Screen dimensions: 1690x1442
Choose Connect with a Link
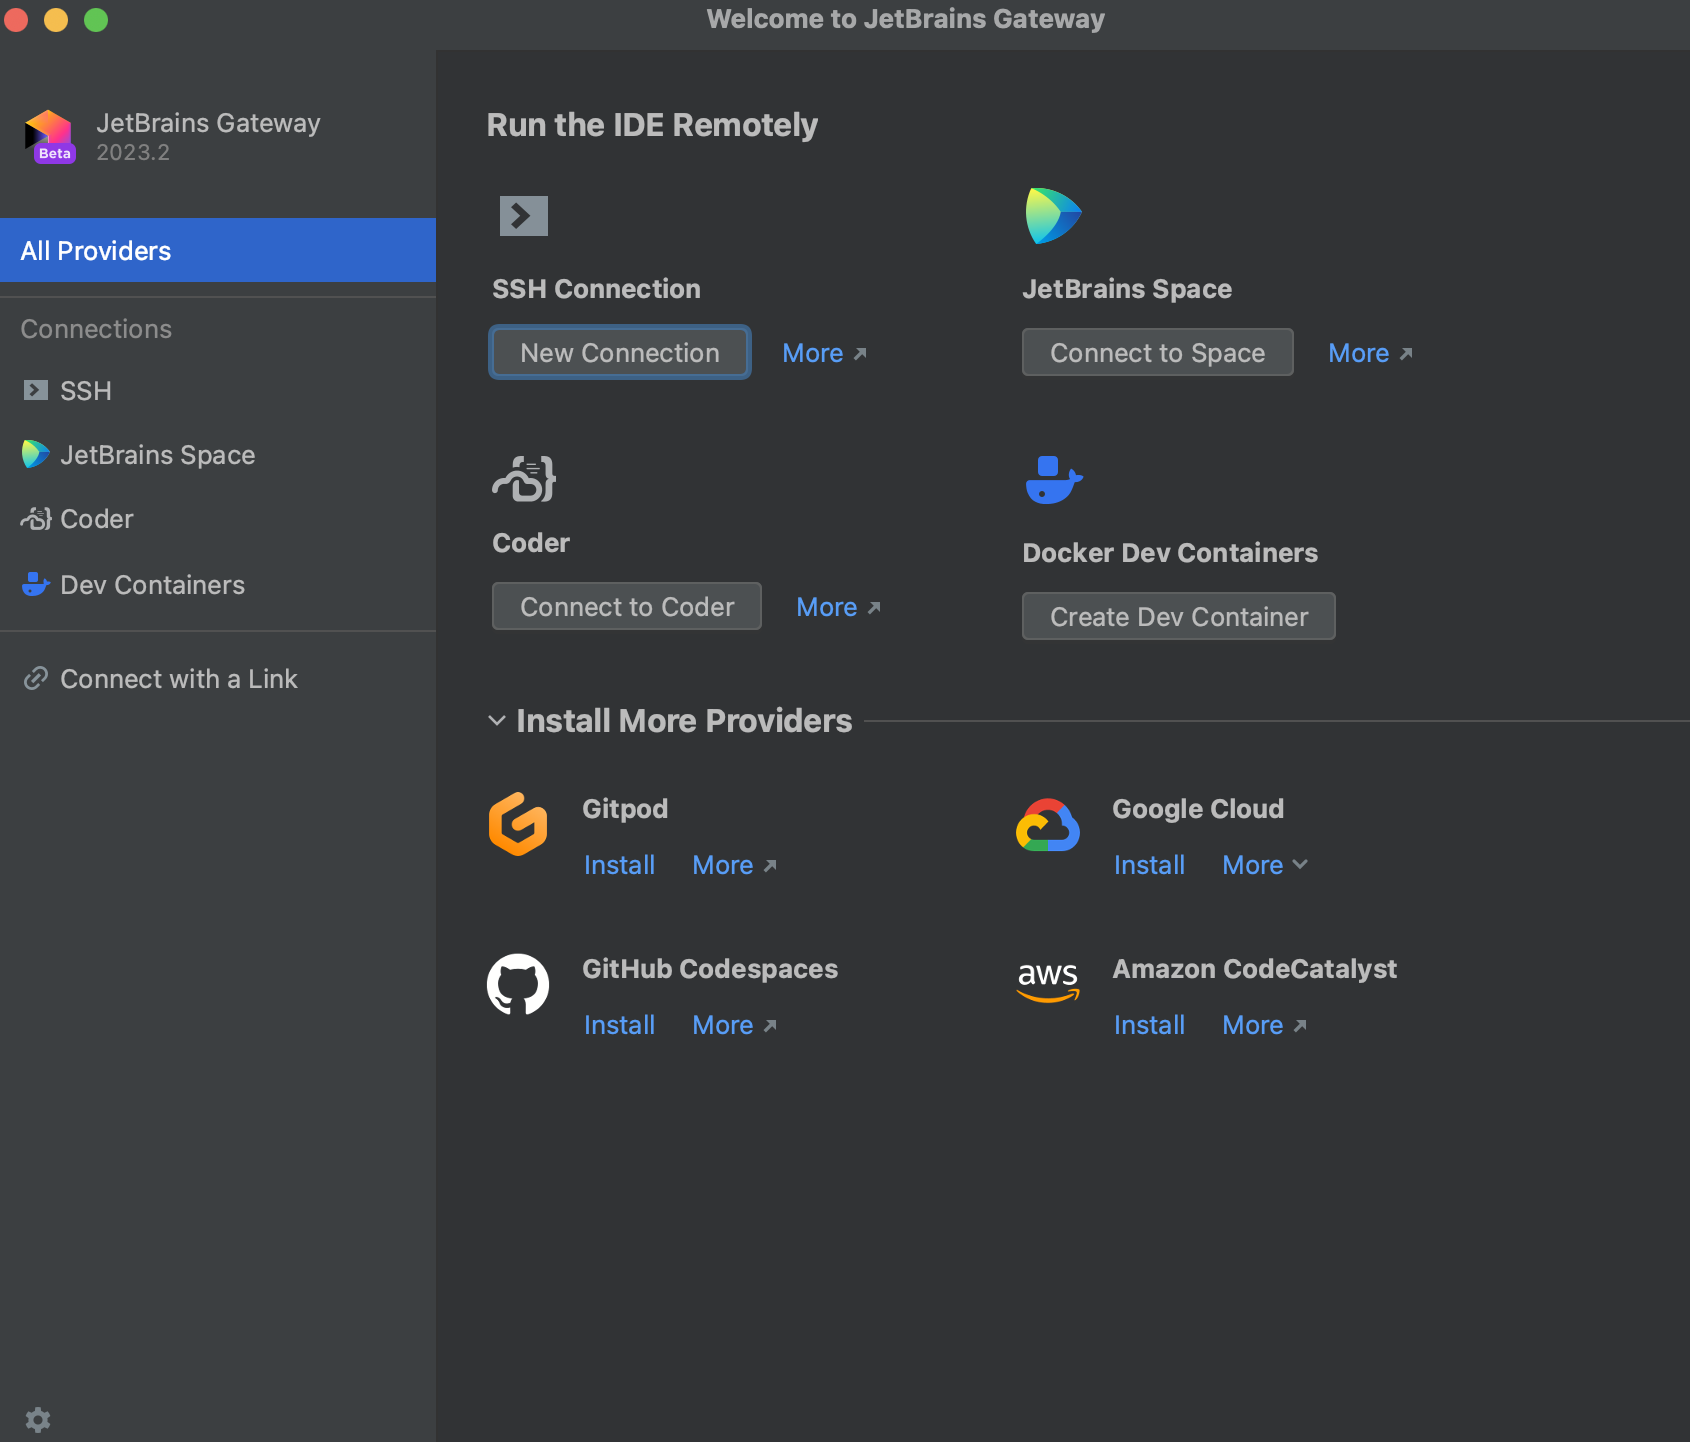click(178, 679)
